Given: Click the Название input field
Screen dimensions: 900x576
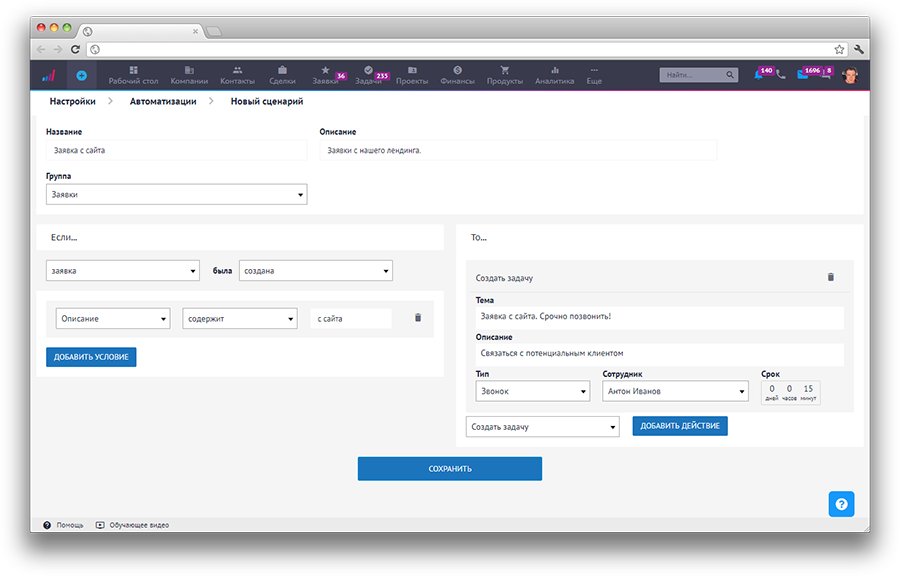Looking at the screenshot, I should tap(176, 150).
